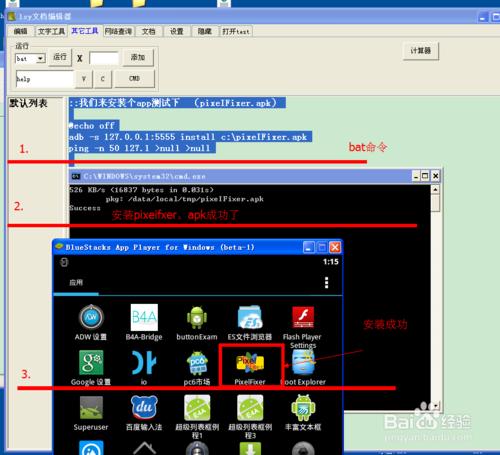Click the '526 KB/s' output line in cmd
Screen dimensions: 500x455
[x=141, y=190]
